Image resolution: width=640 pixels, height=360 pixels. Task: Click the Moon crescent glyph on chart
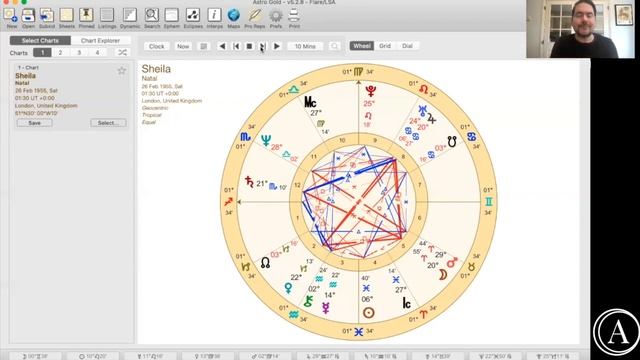coord(442,275)
